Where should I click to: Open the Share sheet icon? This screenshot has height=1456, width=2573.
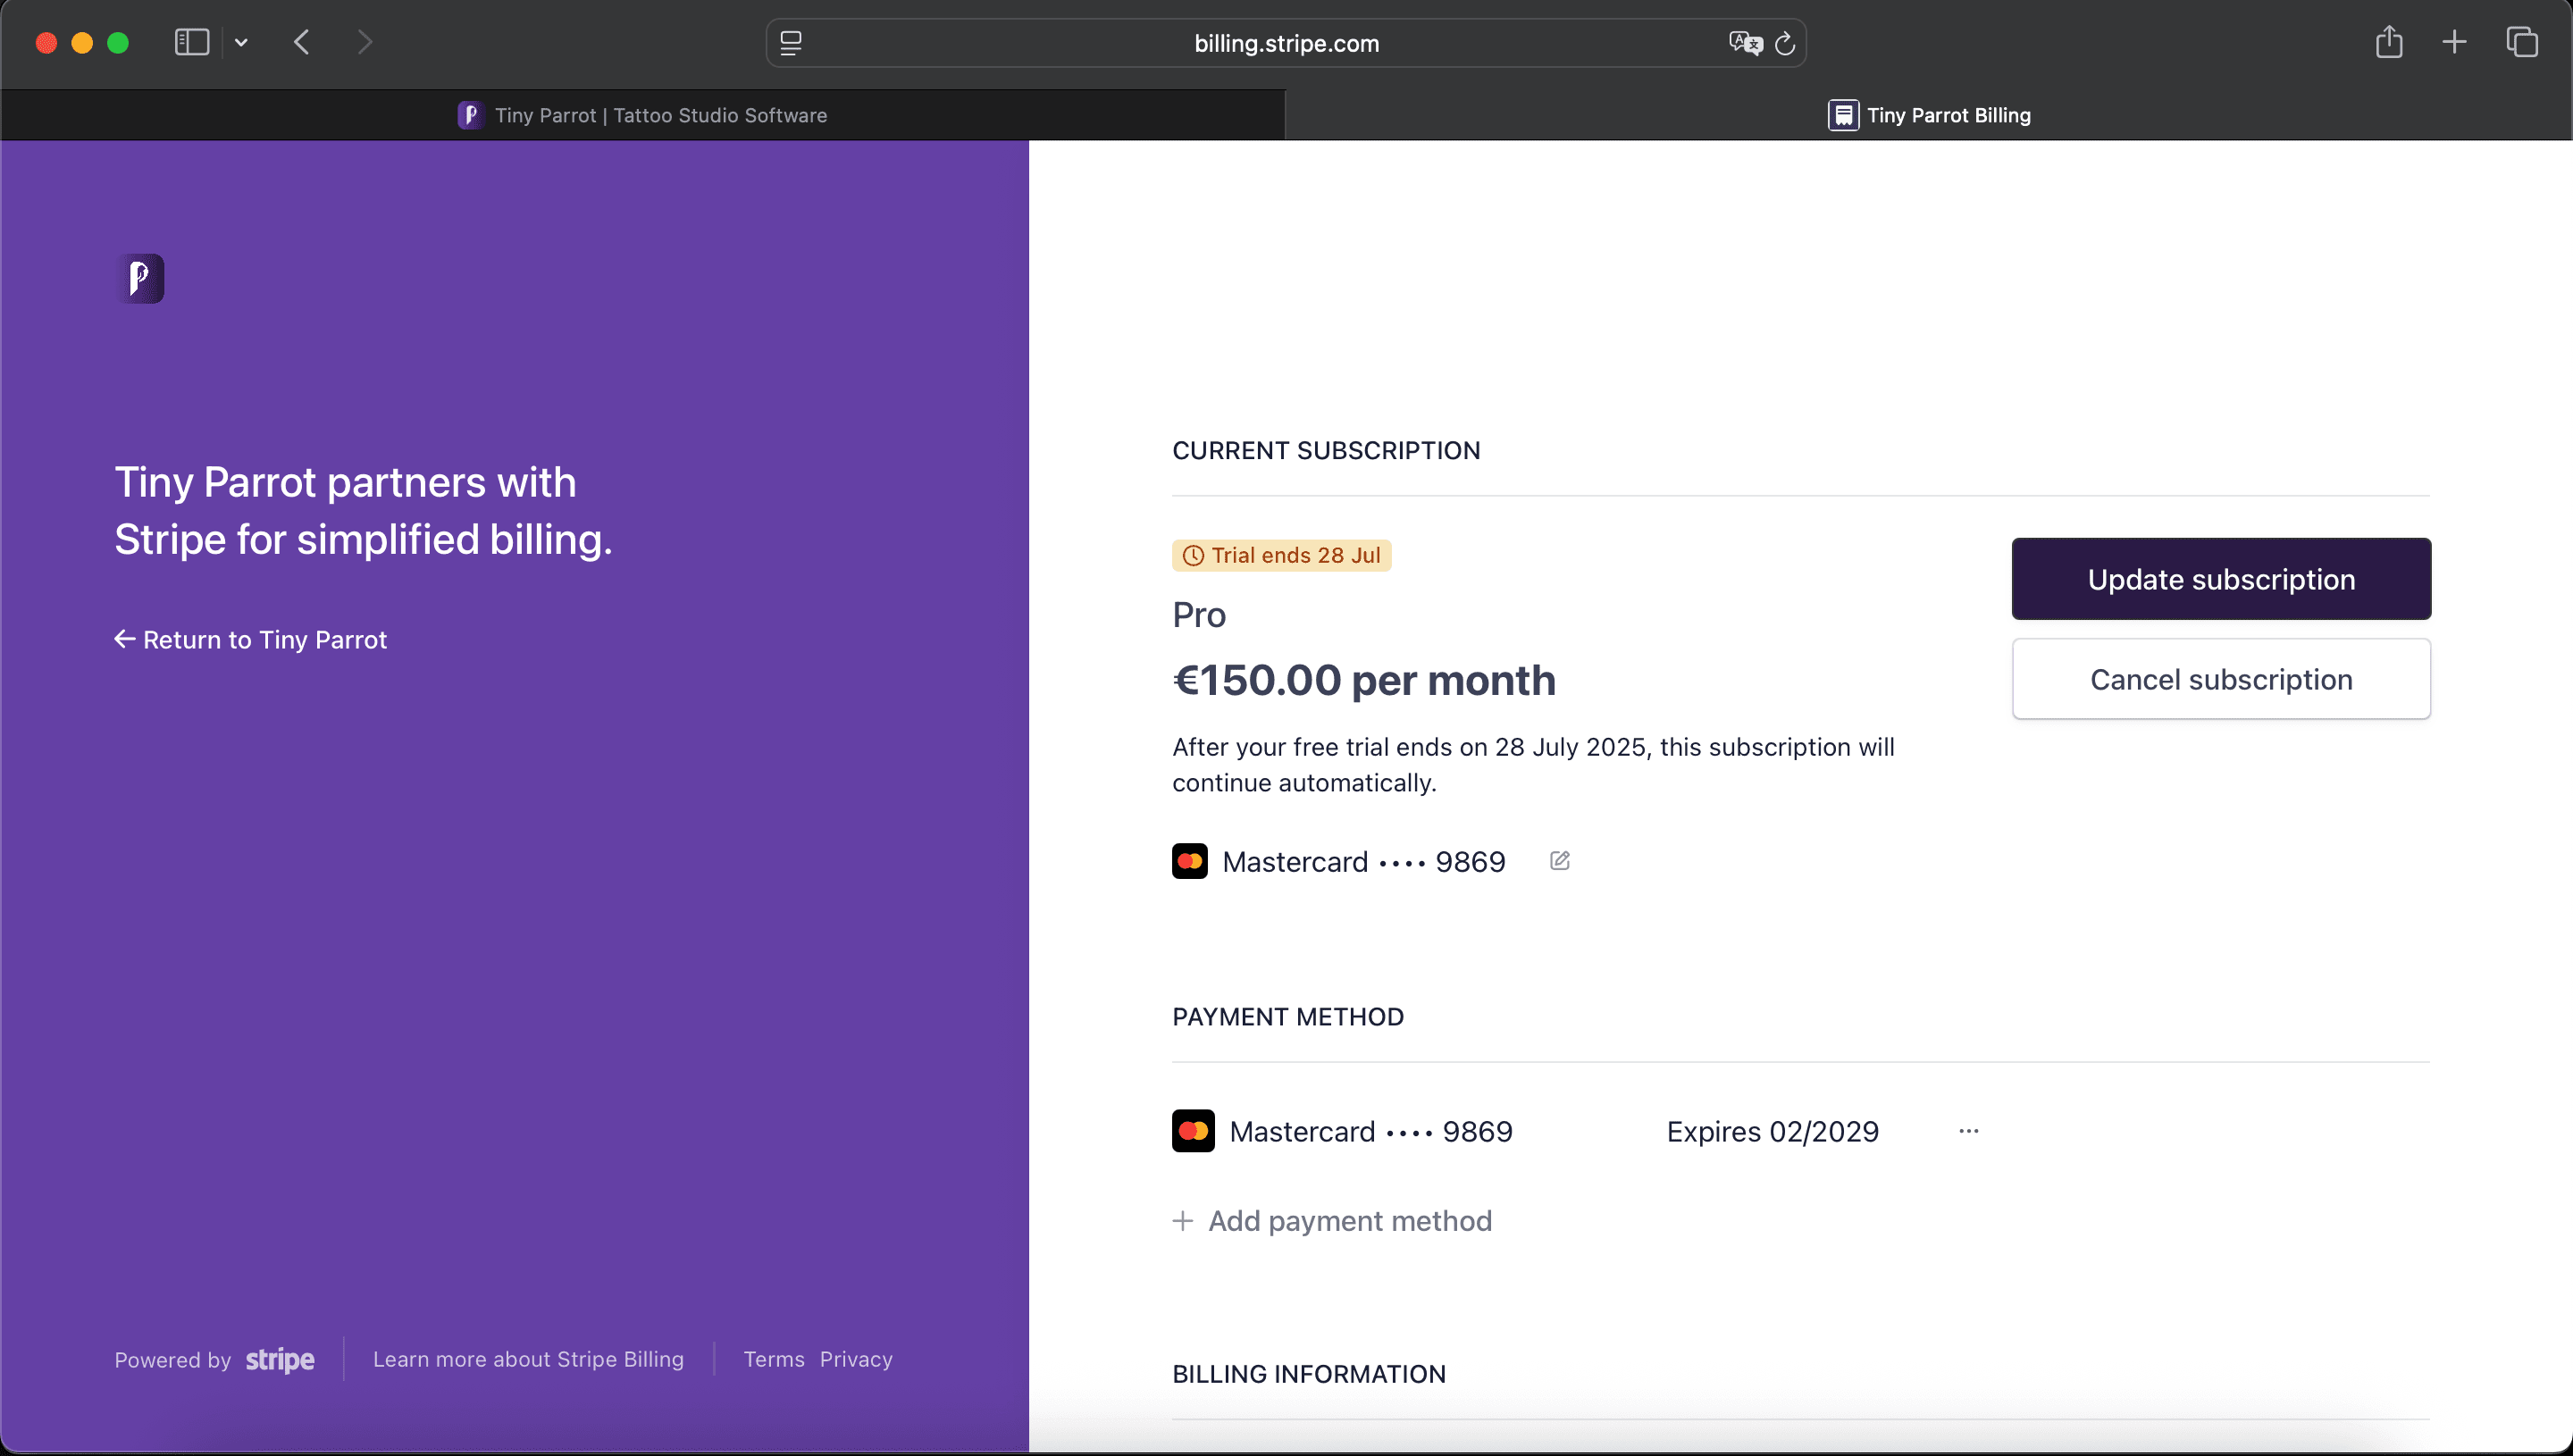coord(2388,42)
